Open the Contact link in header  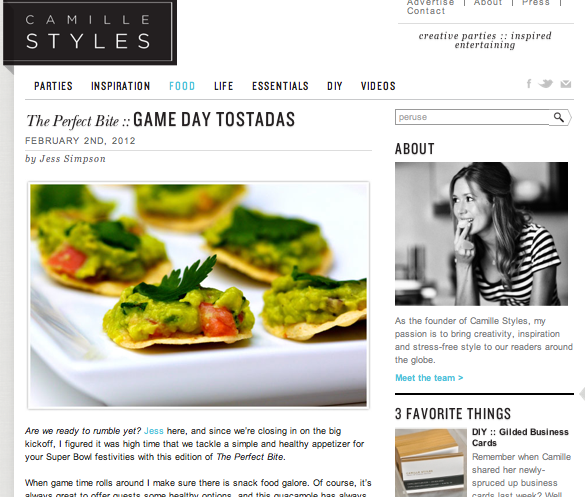pyautogui.click(x=426, y=11)
